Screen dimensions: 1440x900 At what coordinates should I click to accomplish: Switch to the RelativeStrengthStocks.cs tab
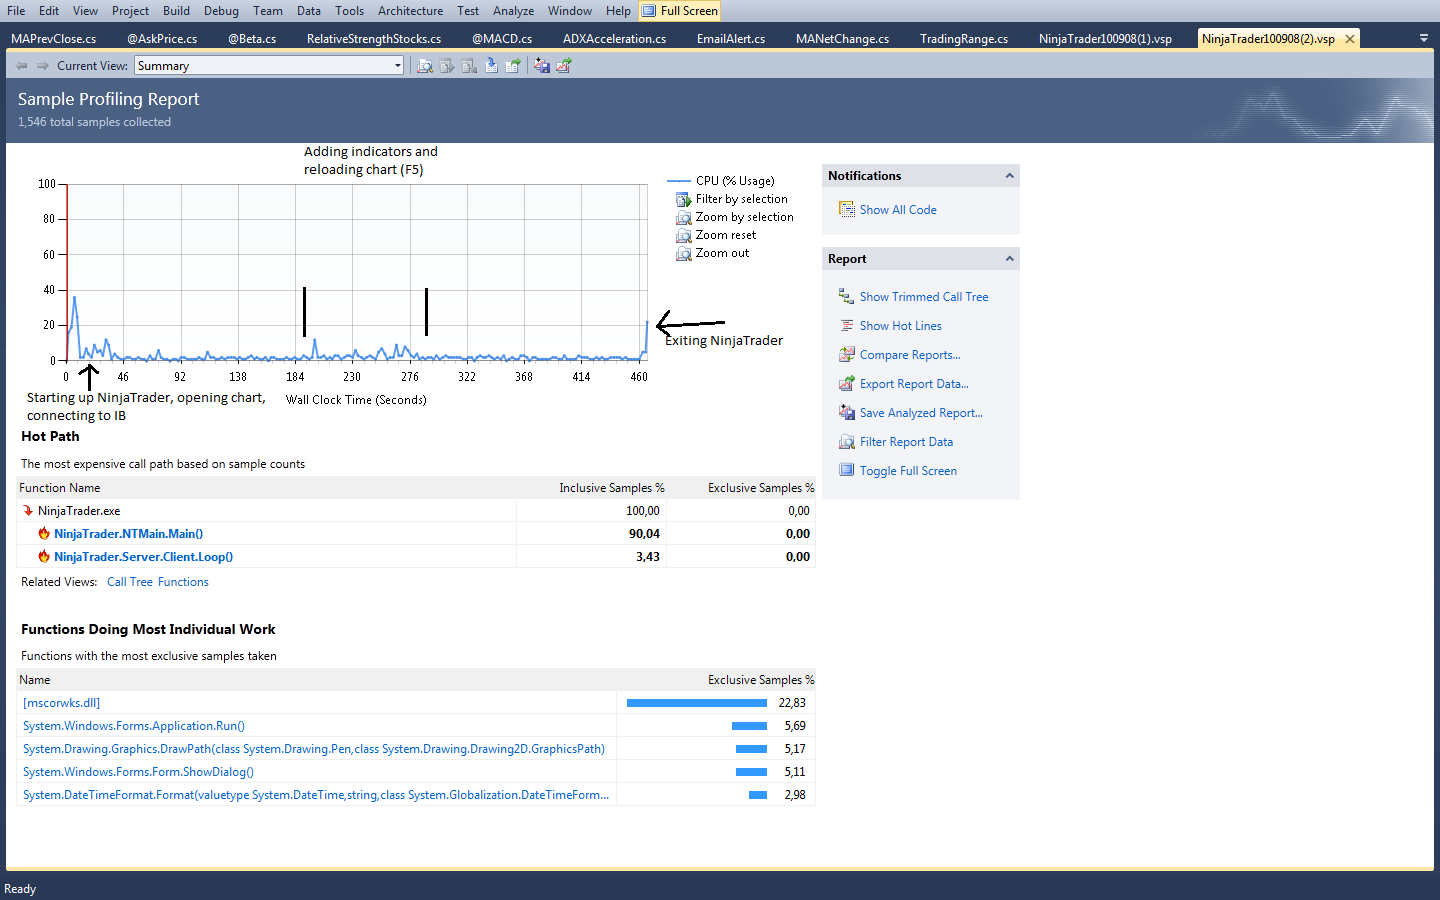point(374,39)
